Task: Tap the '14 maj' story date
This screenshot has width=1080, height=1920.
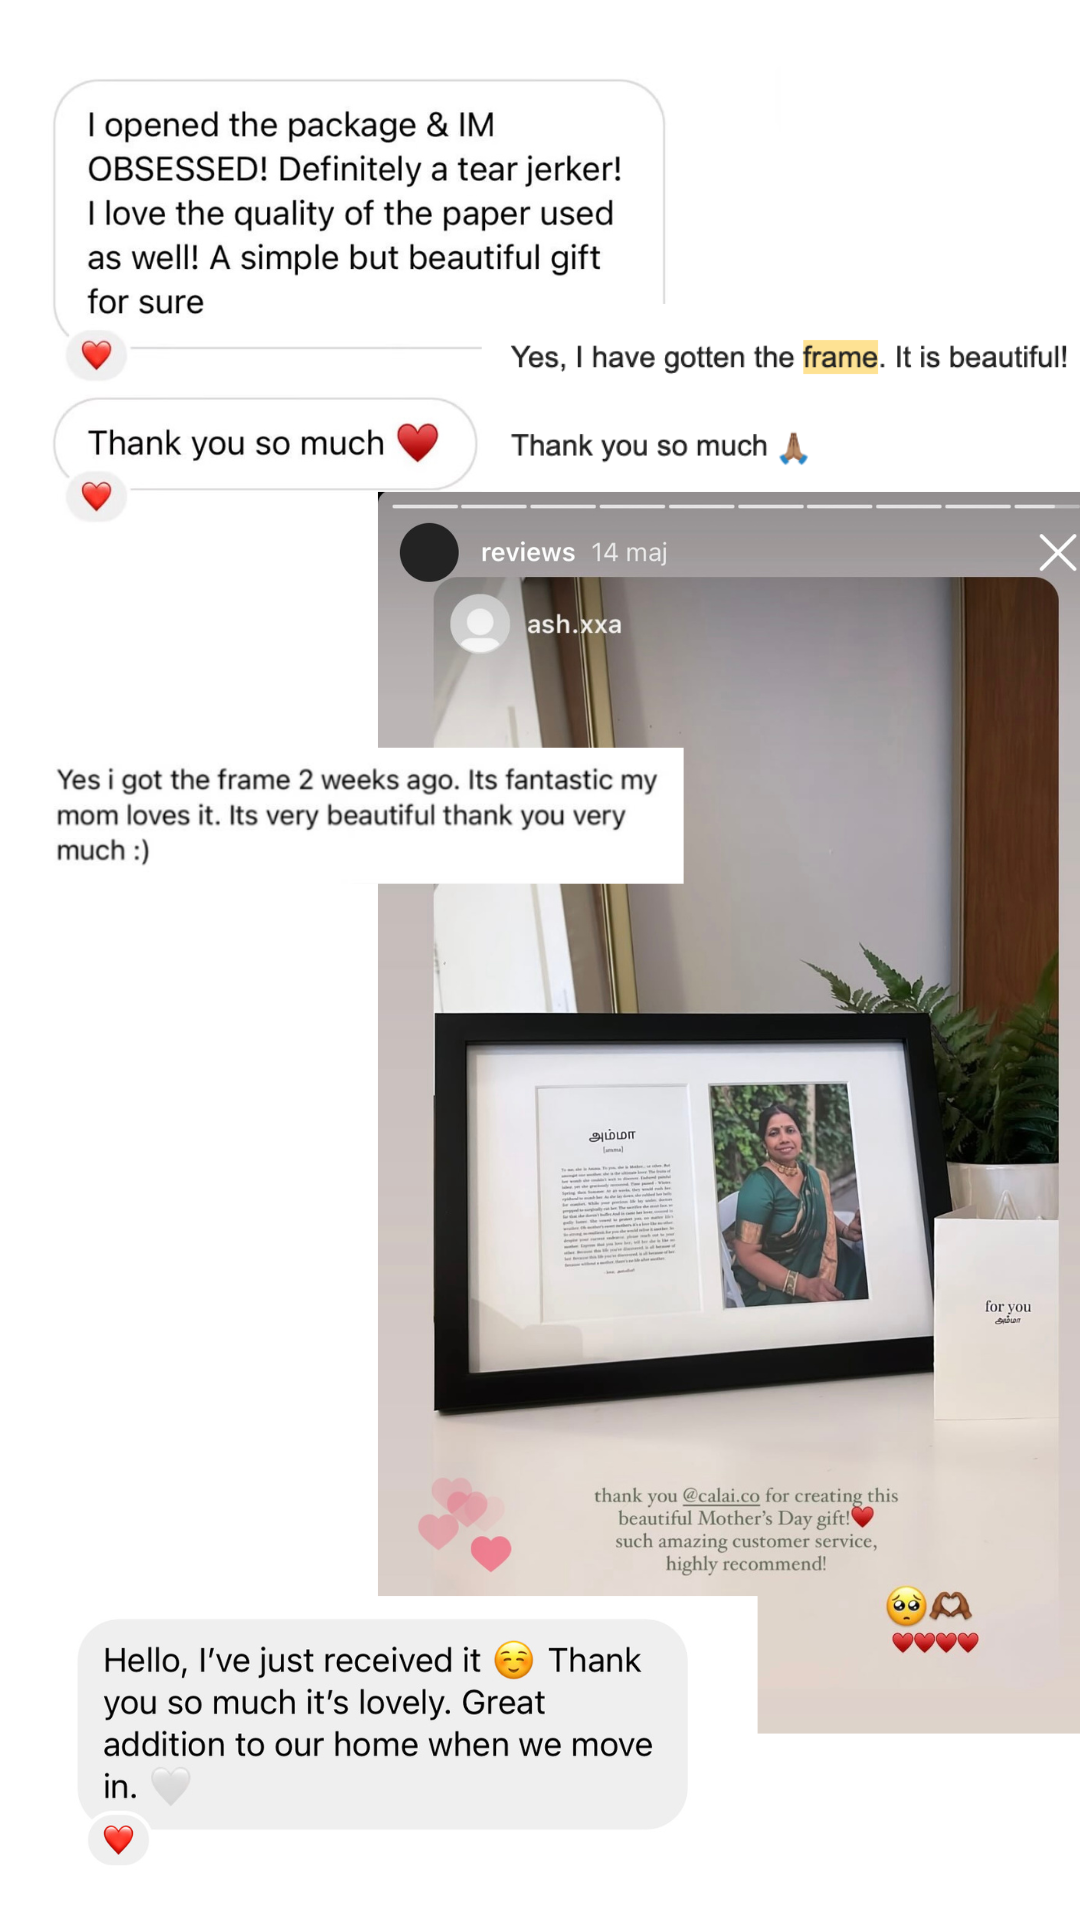Action: [x=629, y=552]
